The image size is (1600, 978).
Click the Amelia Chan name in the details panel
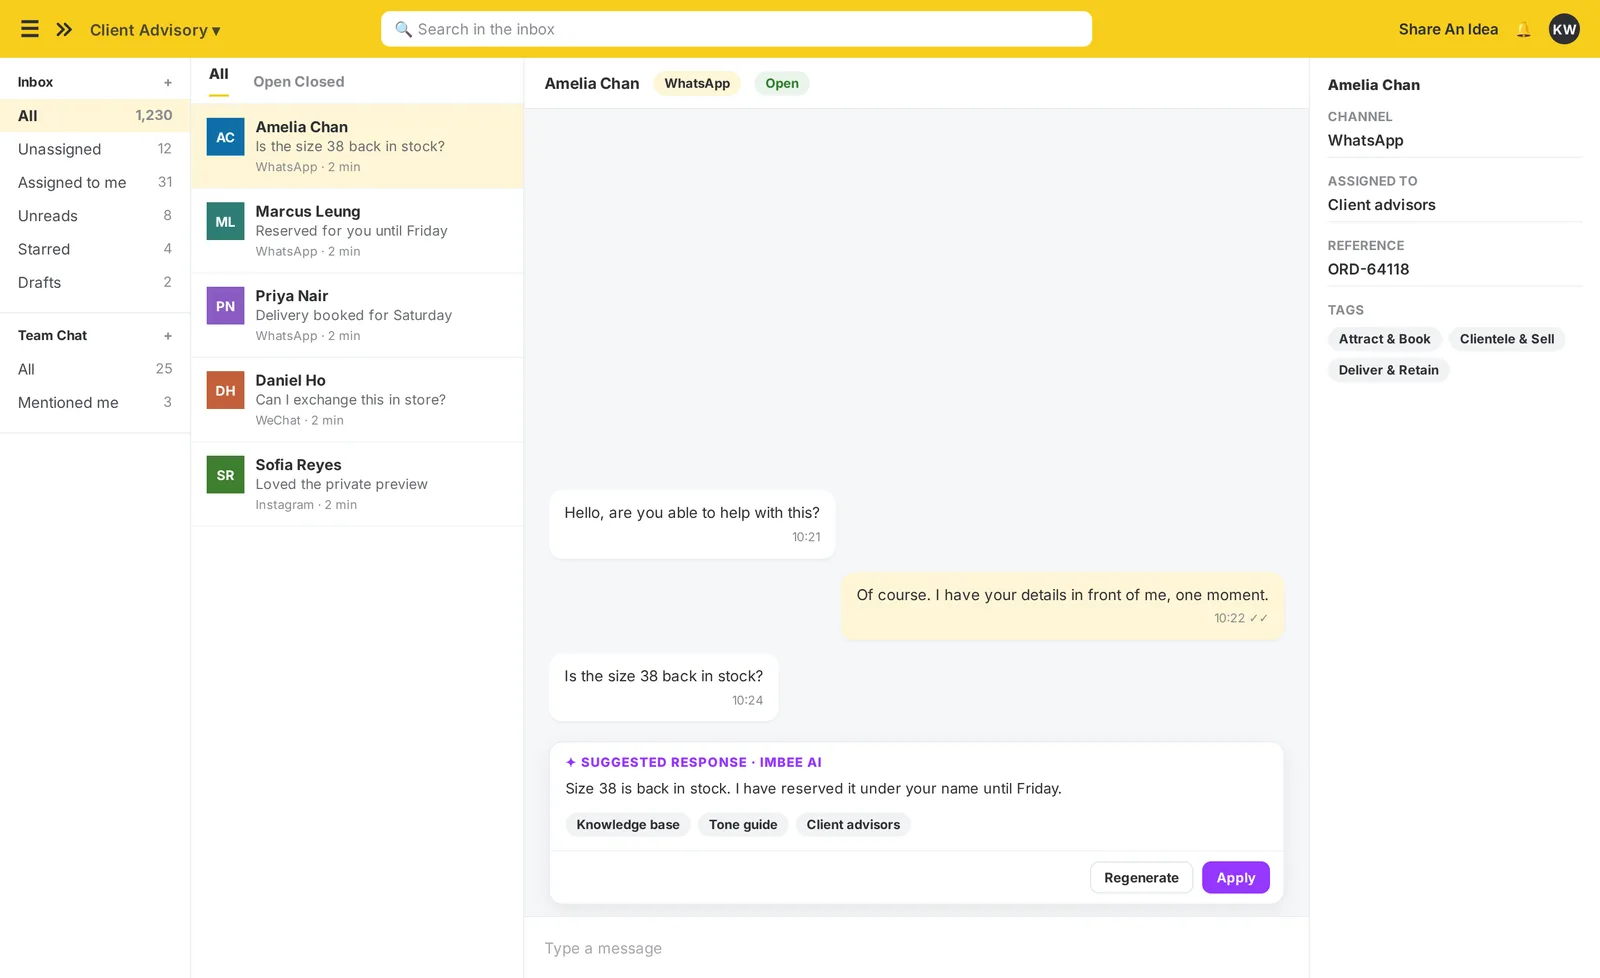coord(1374,85)
